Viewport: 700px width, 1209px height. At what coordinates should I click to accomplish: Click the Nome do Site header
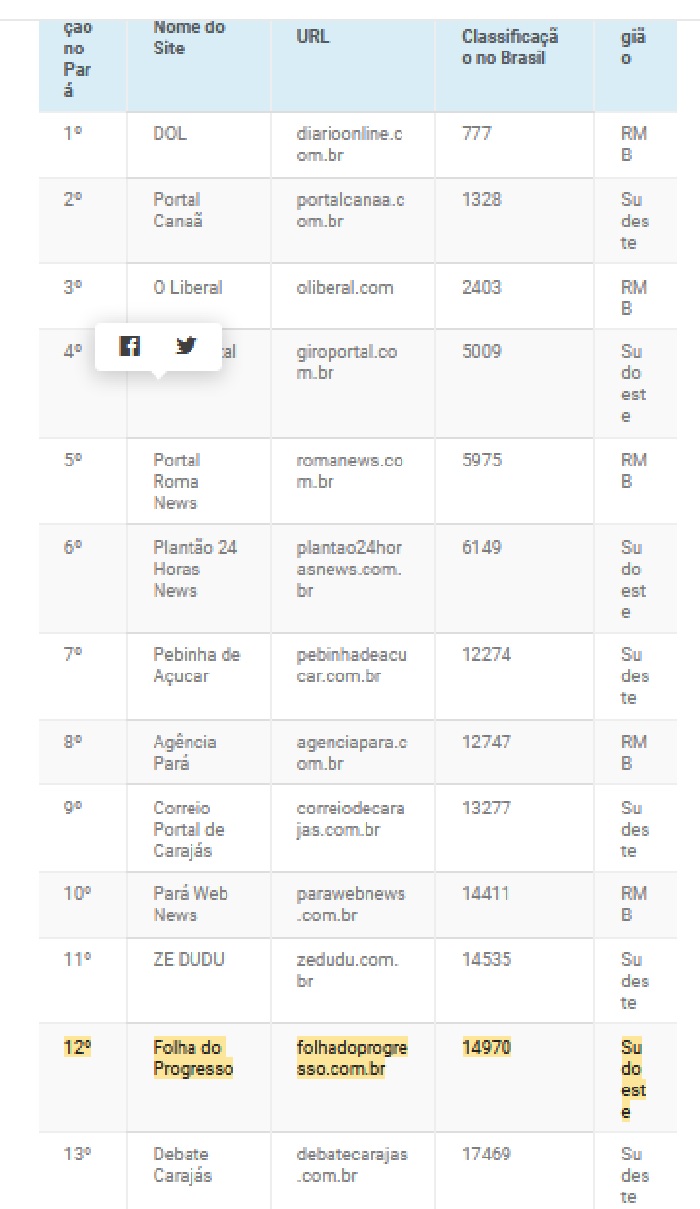(x=189, y=37)
